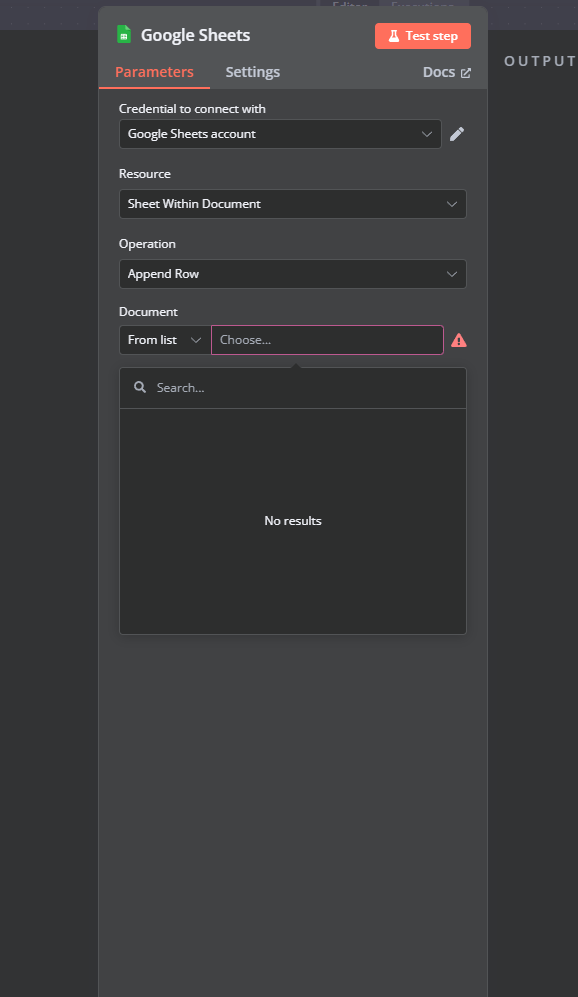Switch to the Parameters tab
This screenshot has width=578, height=997.
154,72
